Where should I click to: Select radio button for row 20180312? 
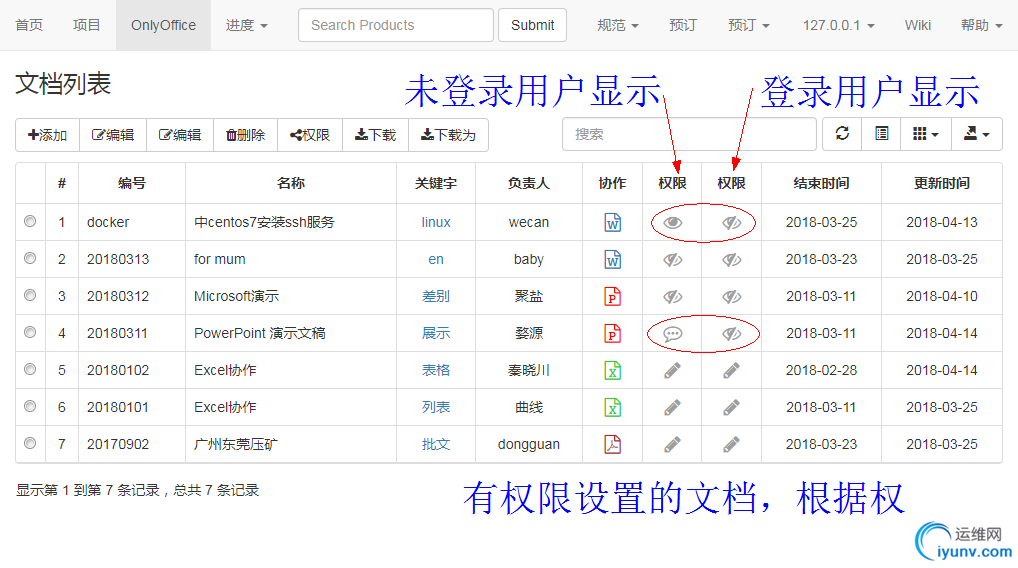(30, 295)
